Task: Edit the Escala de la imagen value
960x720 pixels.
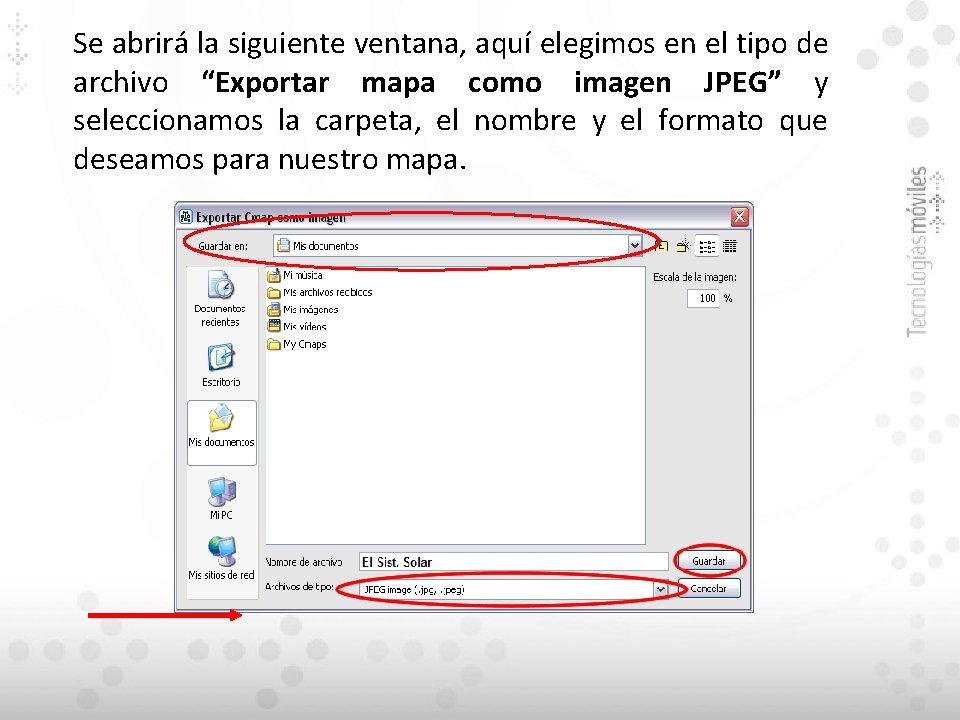Action: pyautogui.click(x=703, y=298)
